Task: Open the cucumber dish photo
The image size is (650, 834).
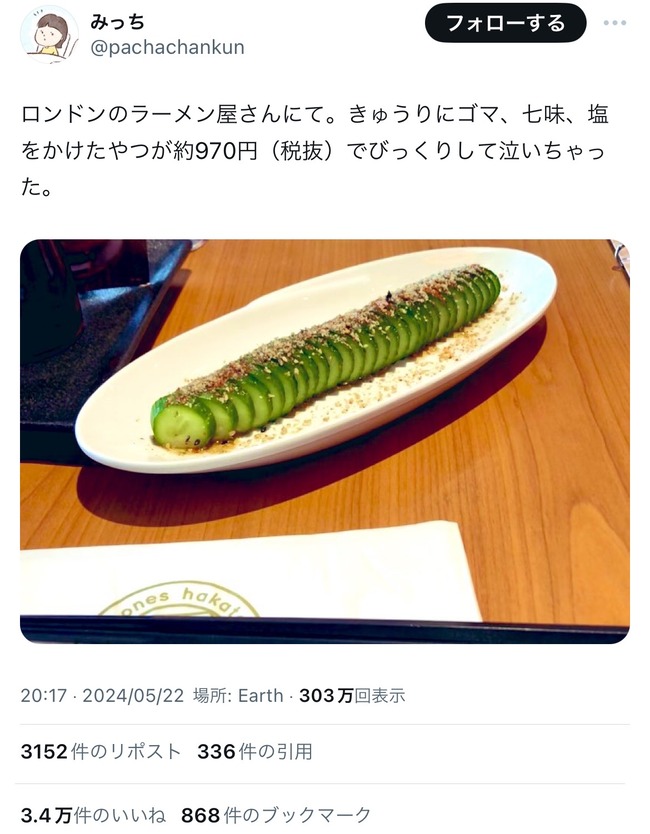Action: [324, 441]
